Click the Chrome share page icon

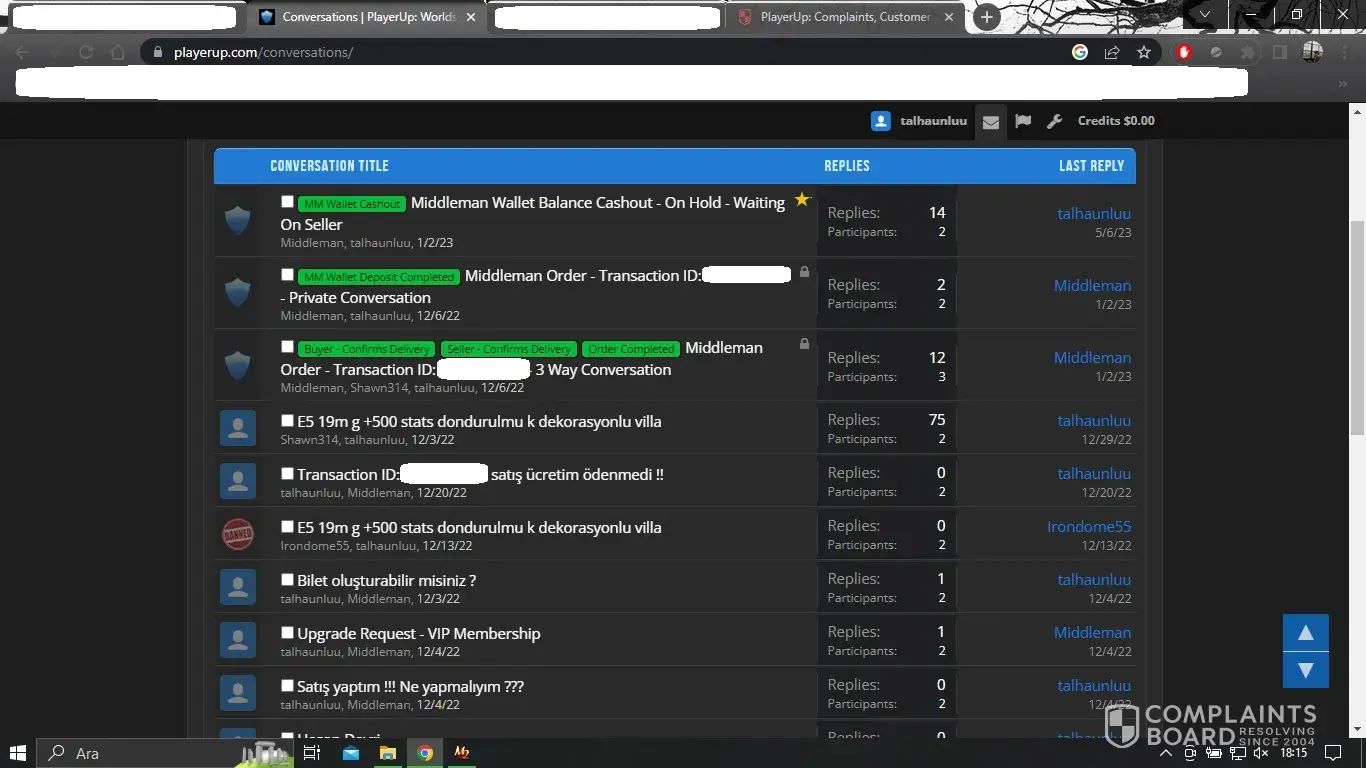coord(1111,52)
